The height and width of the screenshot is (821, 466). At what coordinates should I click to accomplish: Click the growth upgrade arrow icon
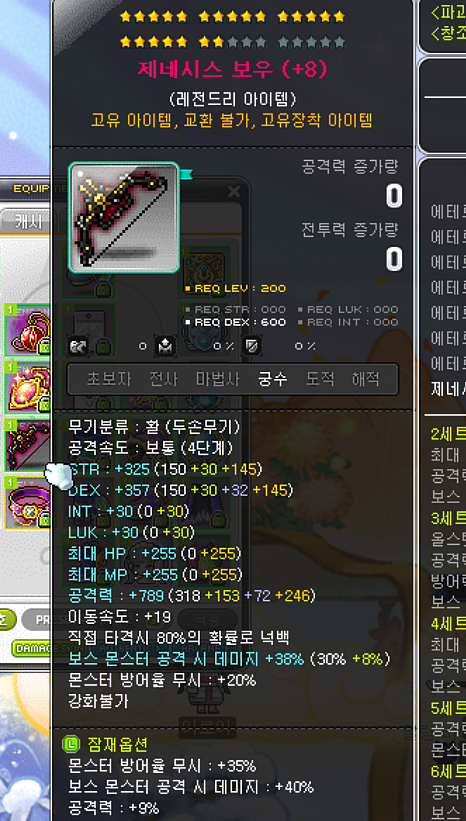[x=165, y=346]
